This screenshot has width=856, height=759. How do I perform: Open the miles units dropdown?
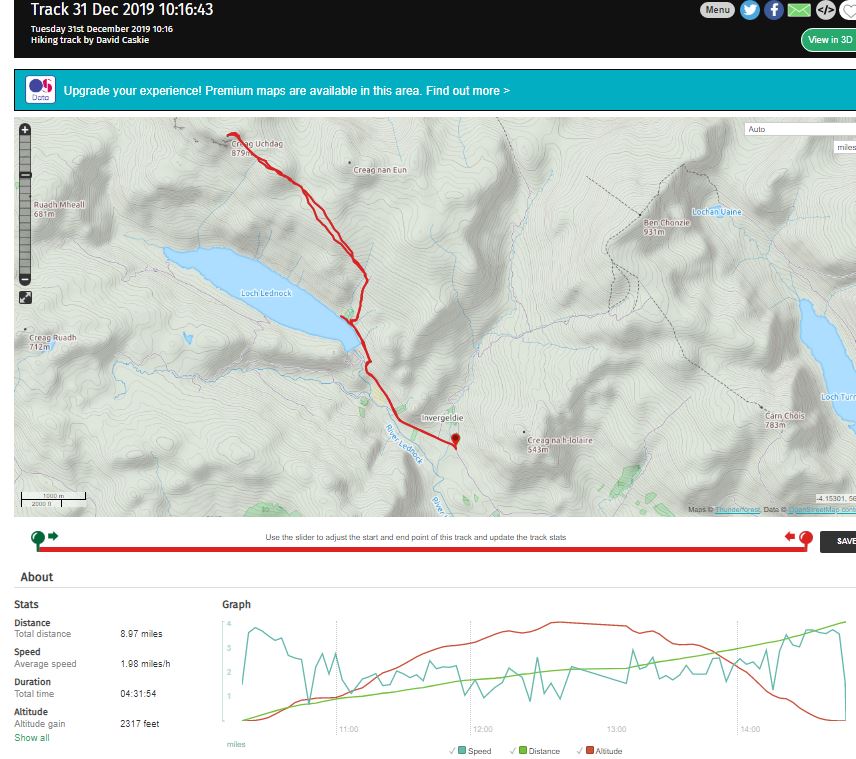845,147
